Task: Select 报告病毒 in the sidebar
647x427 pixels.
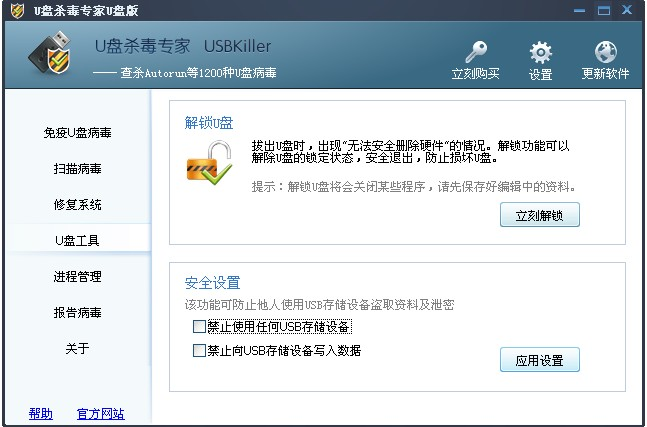Action: [78, 312]
